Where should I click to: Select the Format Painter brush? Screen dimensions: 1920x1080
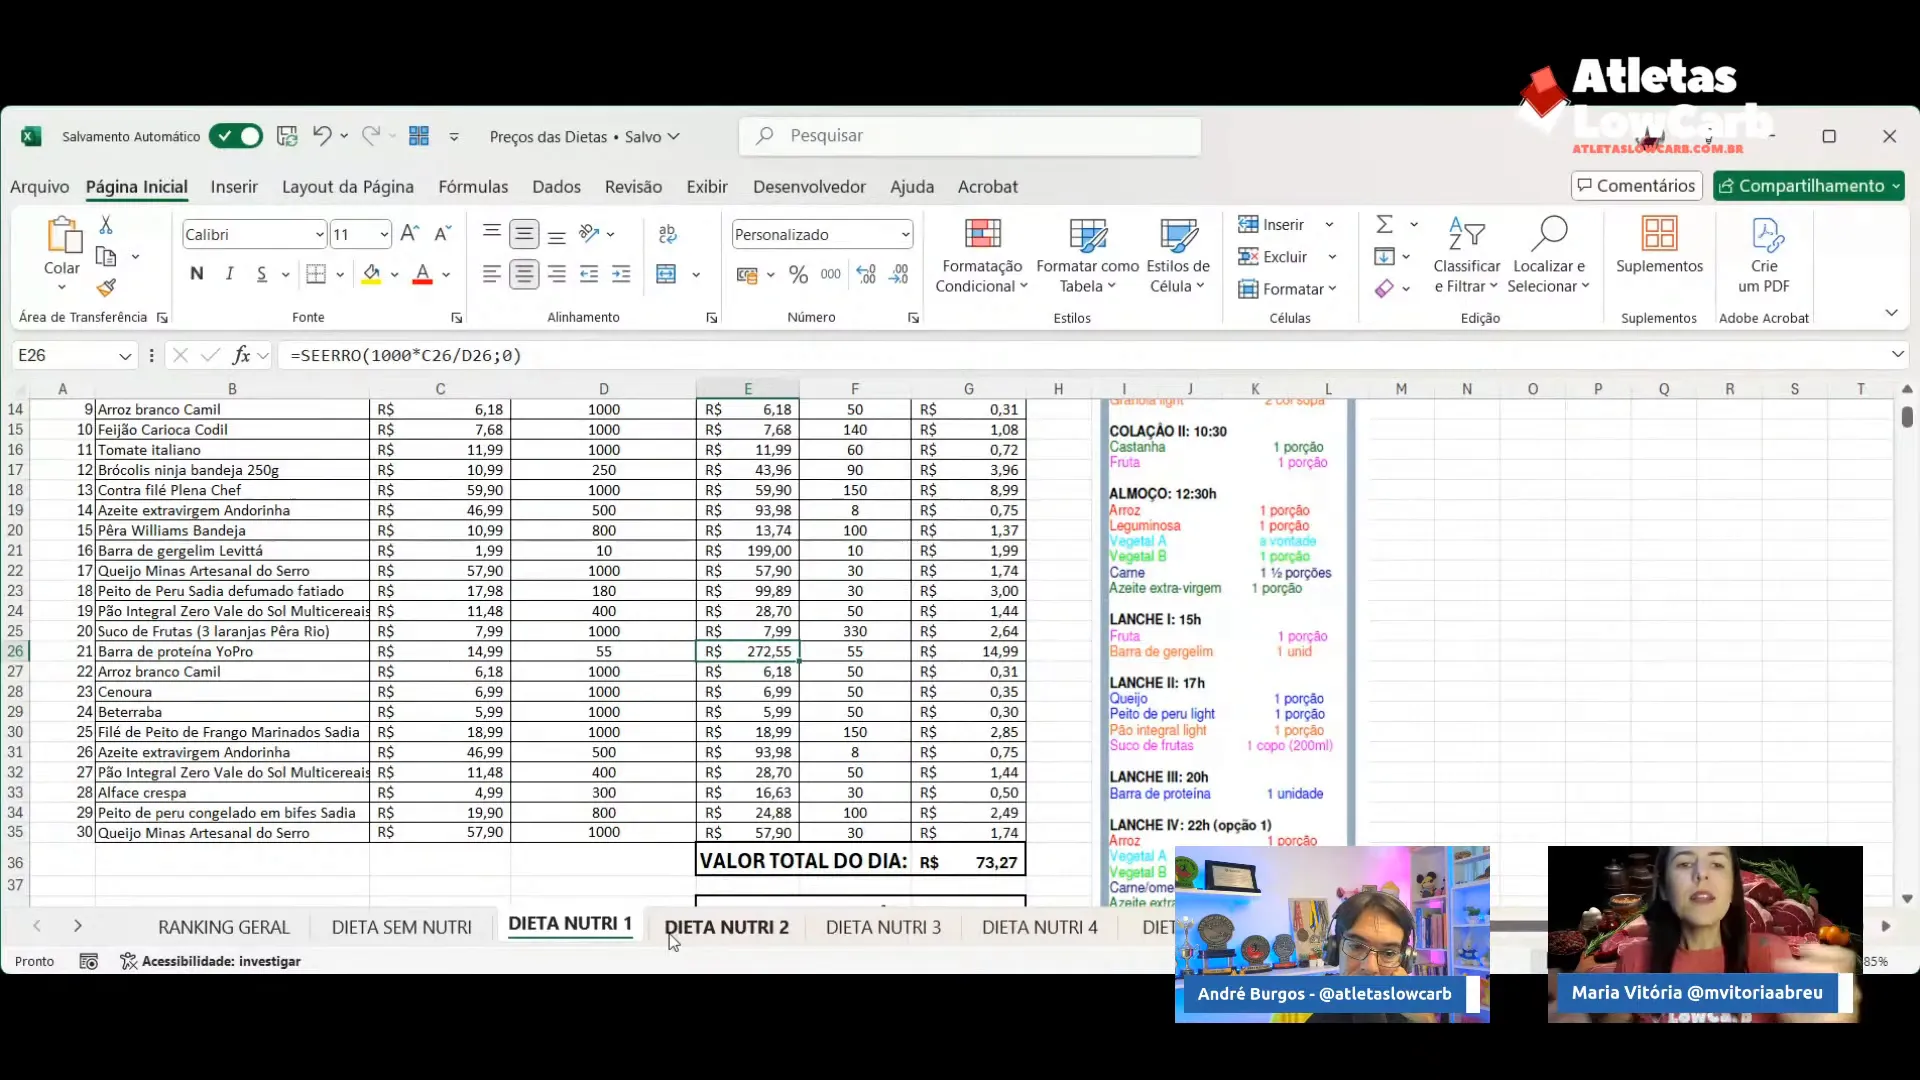point(106,288)
